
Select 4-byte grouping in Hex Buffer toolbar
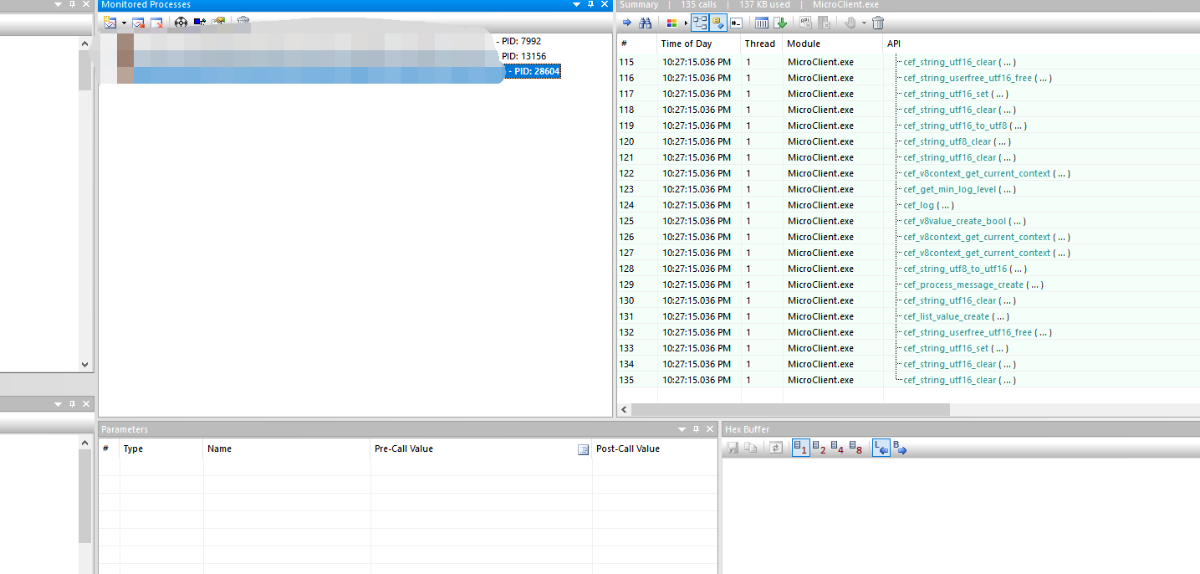838,448
